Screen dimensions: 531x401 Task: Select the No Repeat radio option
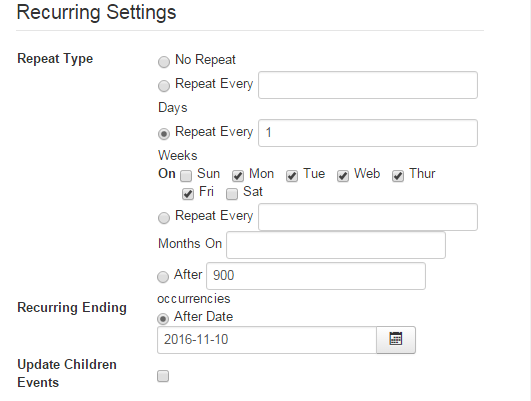[x=164, y=62]
